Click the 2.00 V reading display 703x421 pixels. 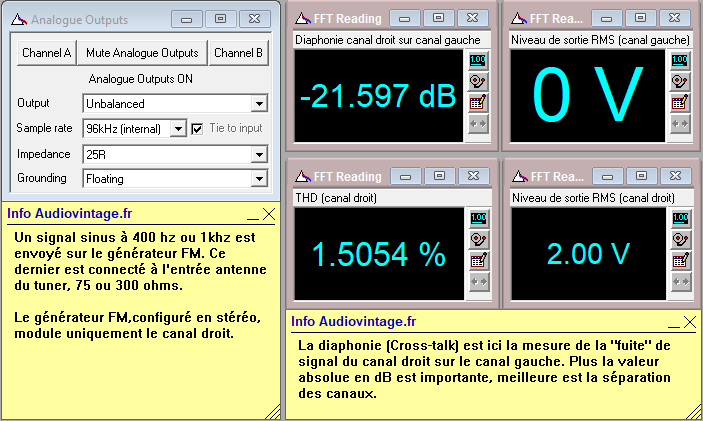[588, 254]
